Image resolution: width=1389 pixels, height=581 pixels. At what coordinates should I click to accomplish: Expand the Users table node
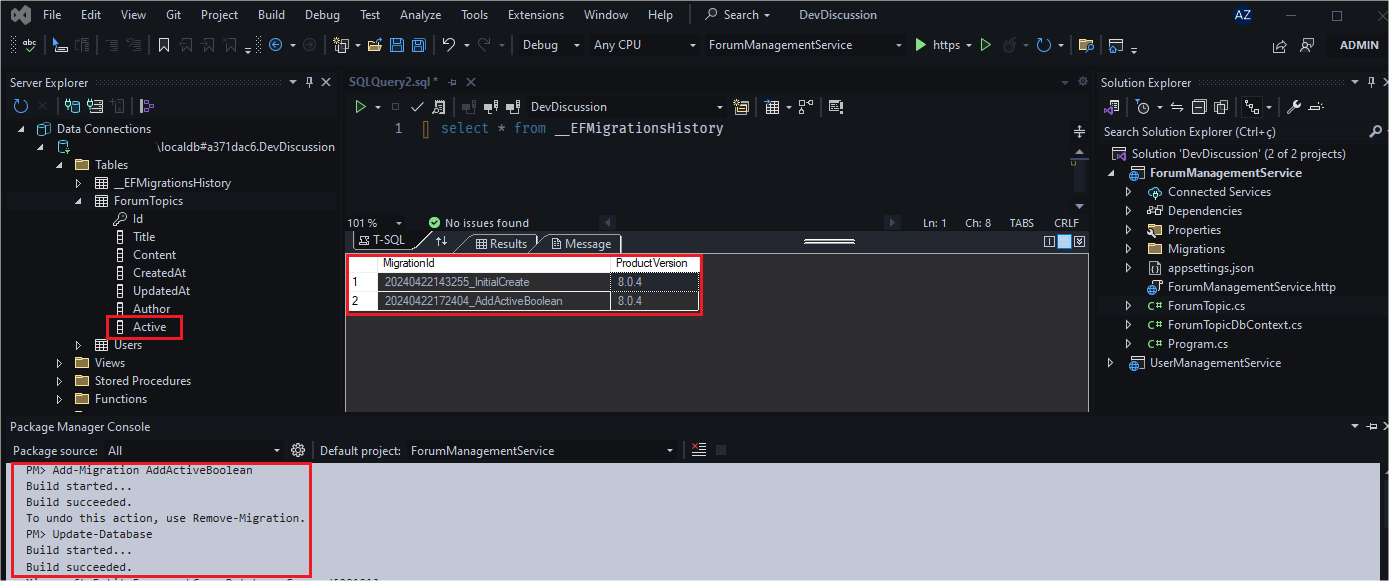click(x=79, y=345)
